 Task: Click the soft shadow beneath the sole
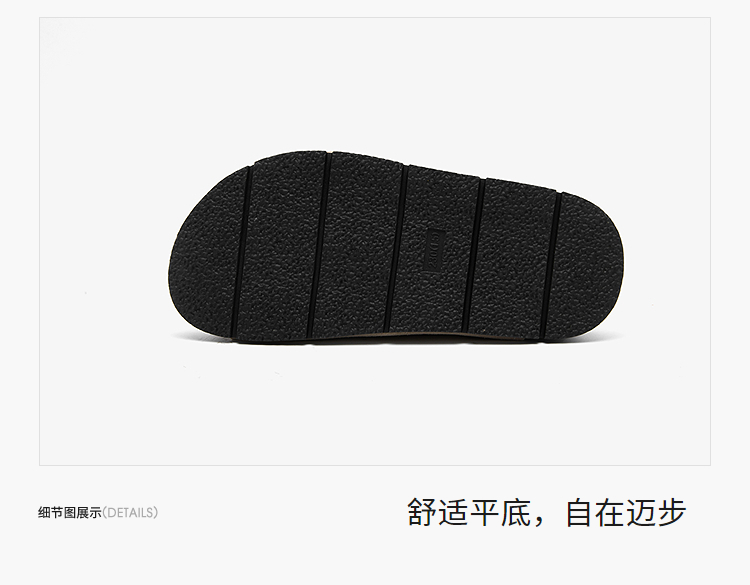click(x=397, y=348)
